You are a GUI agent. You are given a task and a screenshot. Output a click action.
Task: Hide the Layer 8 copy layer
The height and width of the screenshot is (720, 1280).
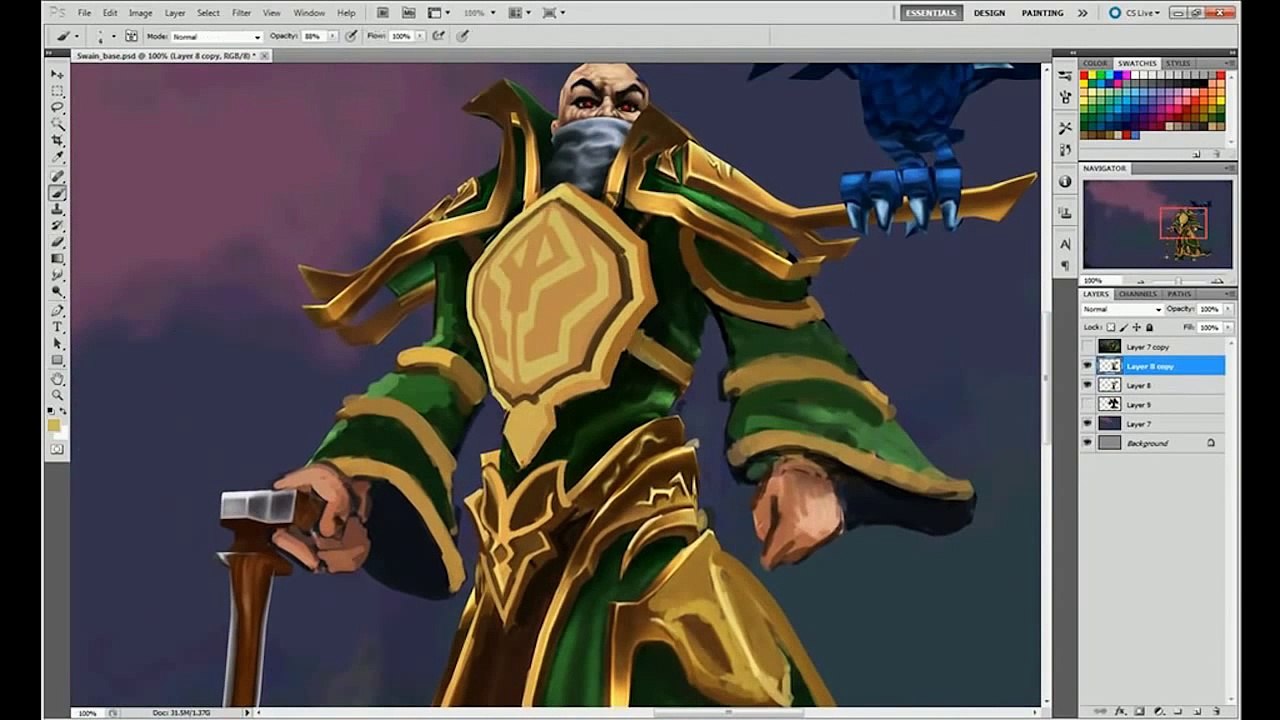[x=1087, y=366]
